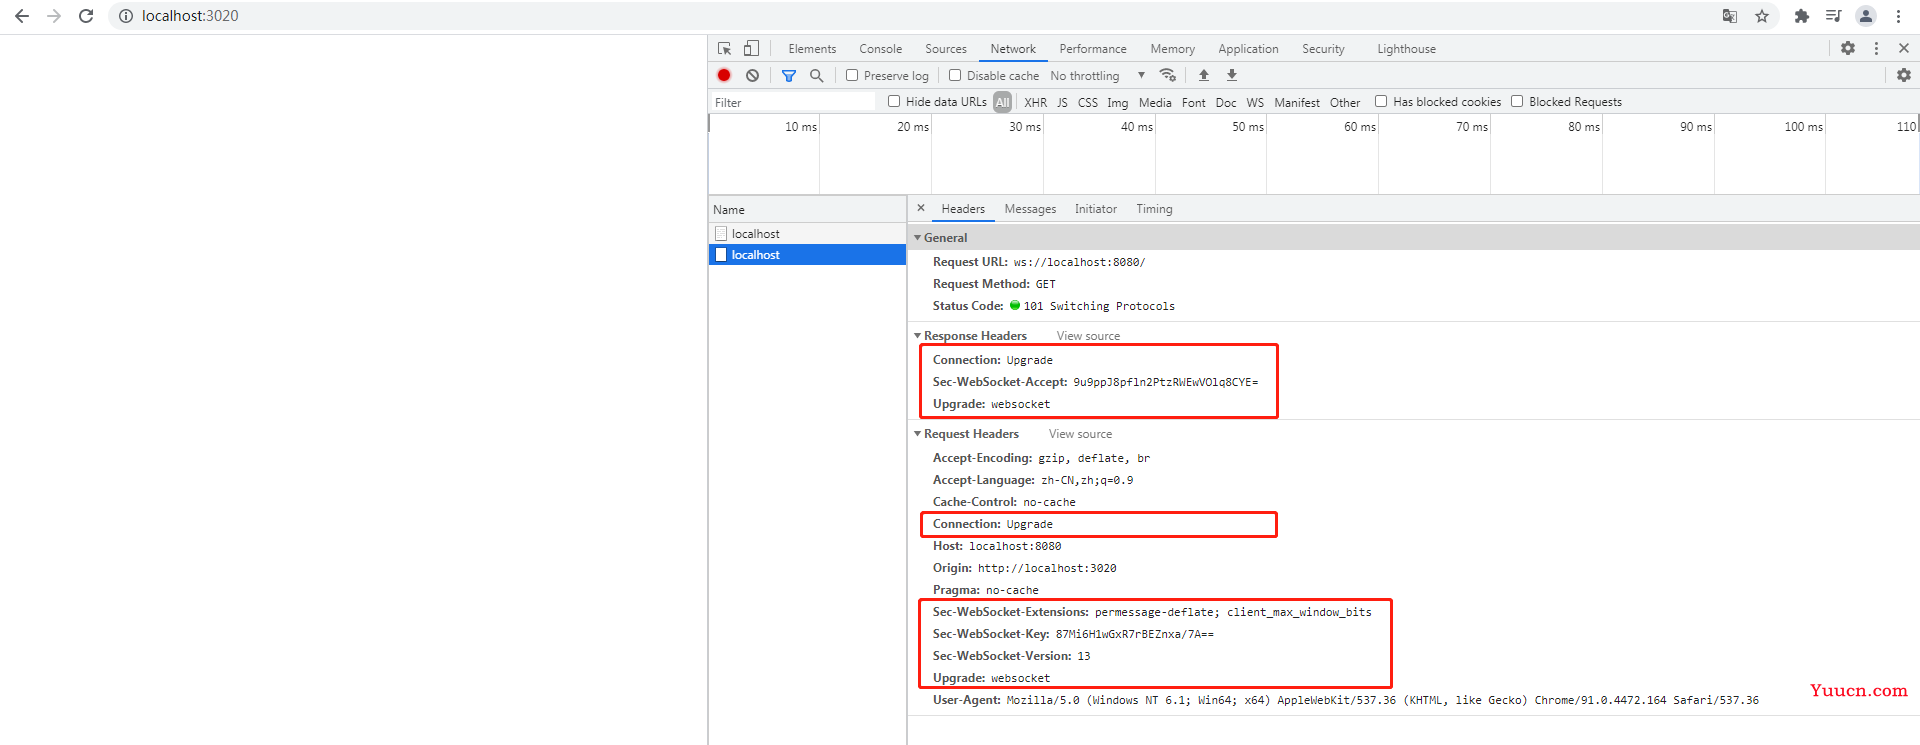Viewport: 1920px width, 745px height.
Task: Open the Performance panel
Action: pos(1093,49)
